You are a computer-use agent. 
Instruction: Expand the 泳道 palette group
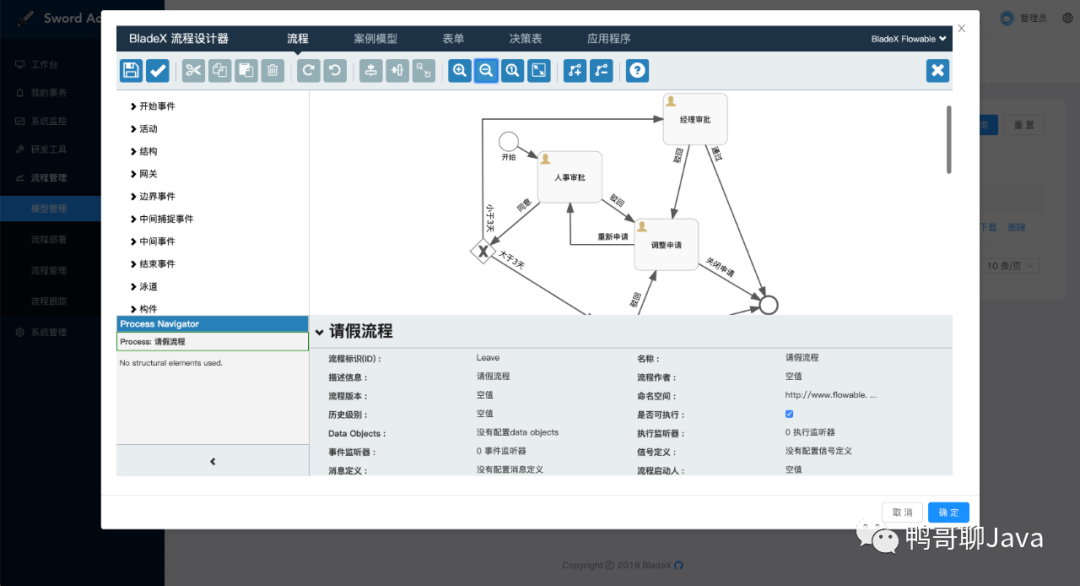[144, 286]
